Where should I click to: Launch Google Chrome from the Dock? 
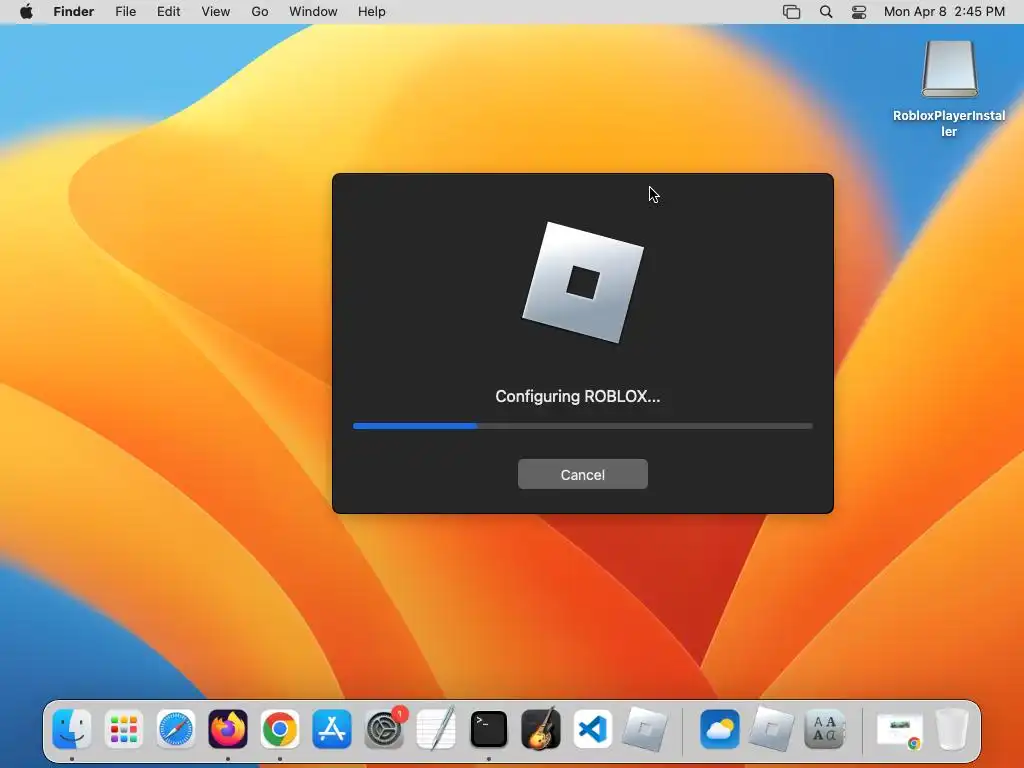(280, 729)
